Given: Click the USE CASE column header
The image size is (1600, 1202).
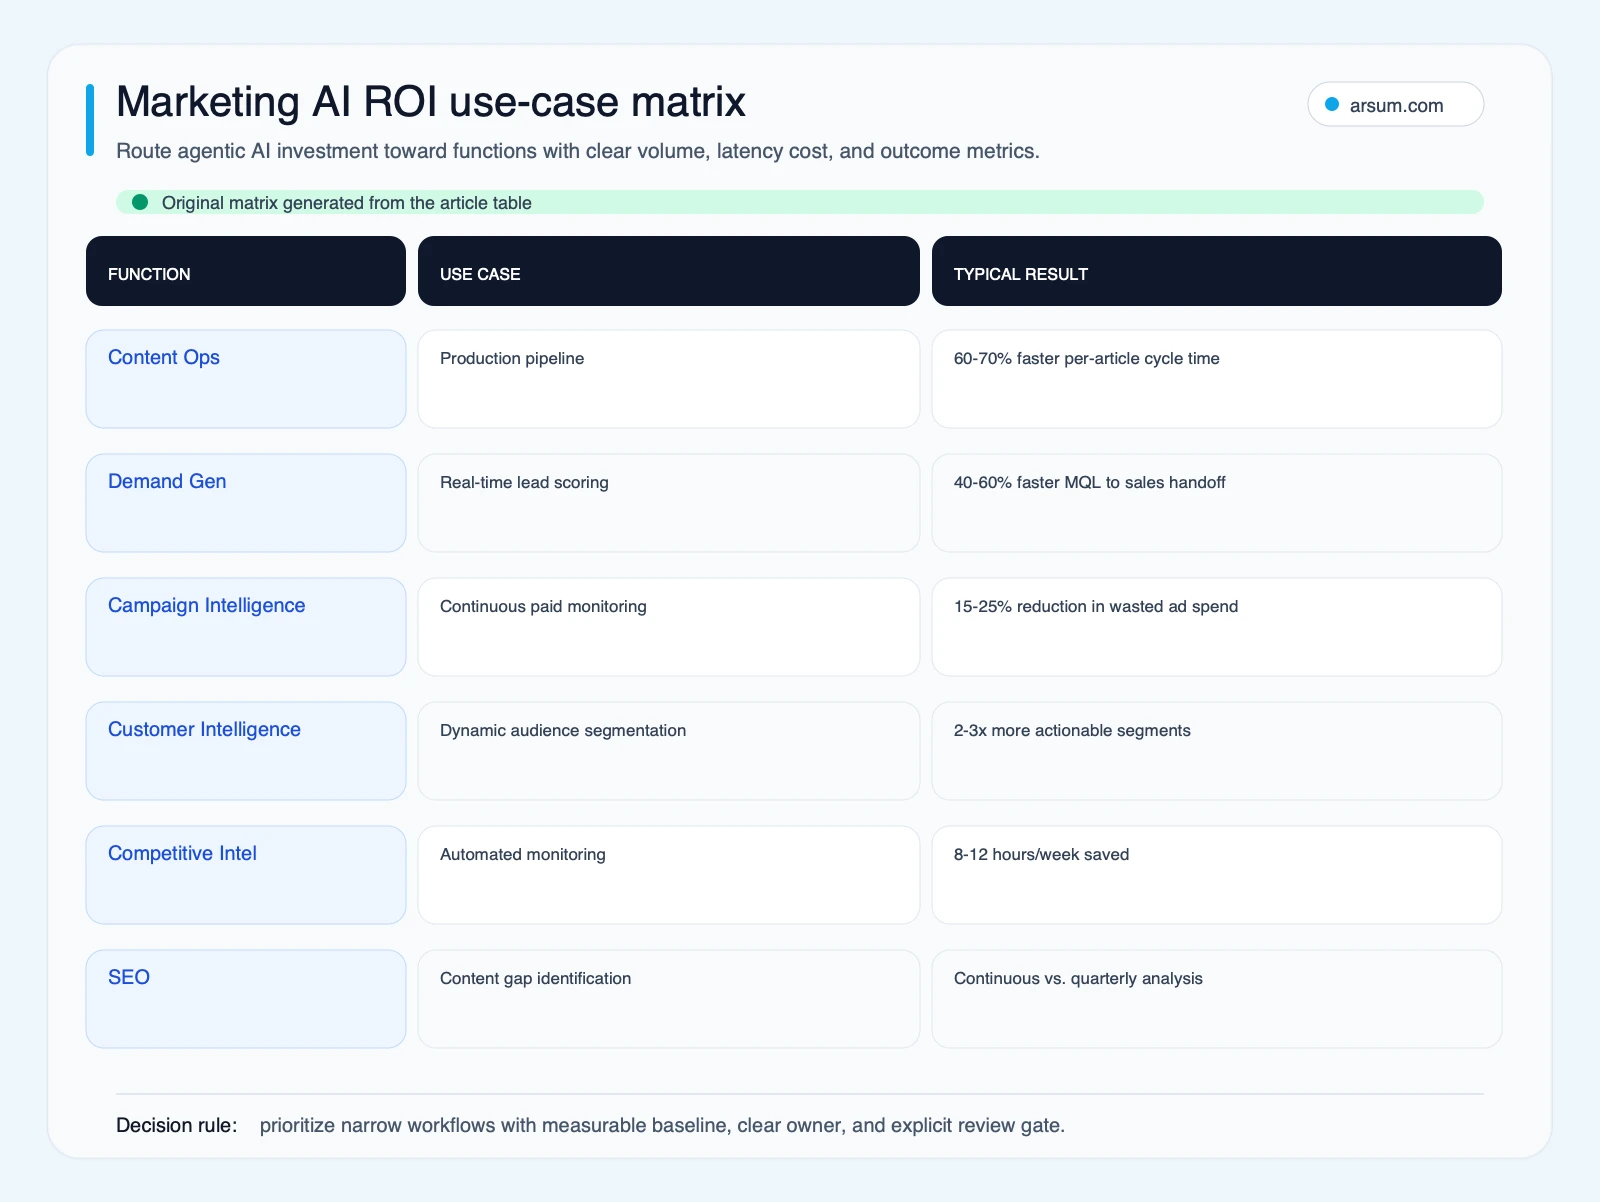Looking at the screenshot, I should pyautogui.click(x=669, y=271).
